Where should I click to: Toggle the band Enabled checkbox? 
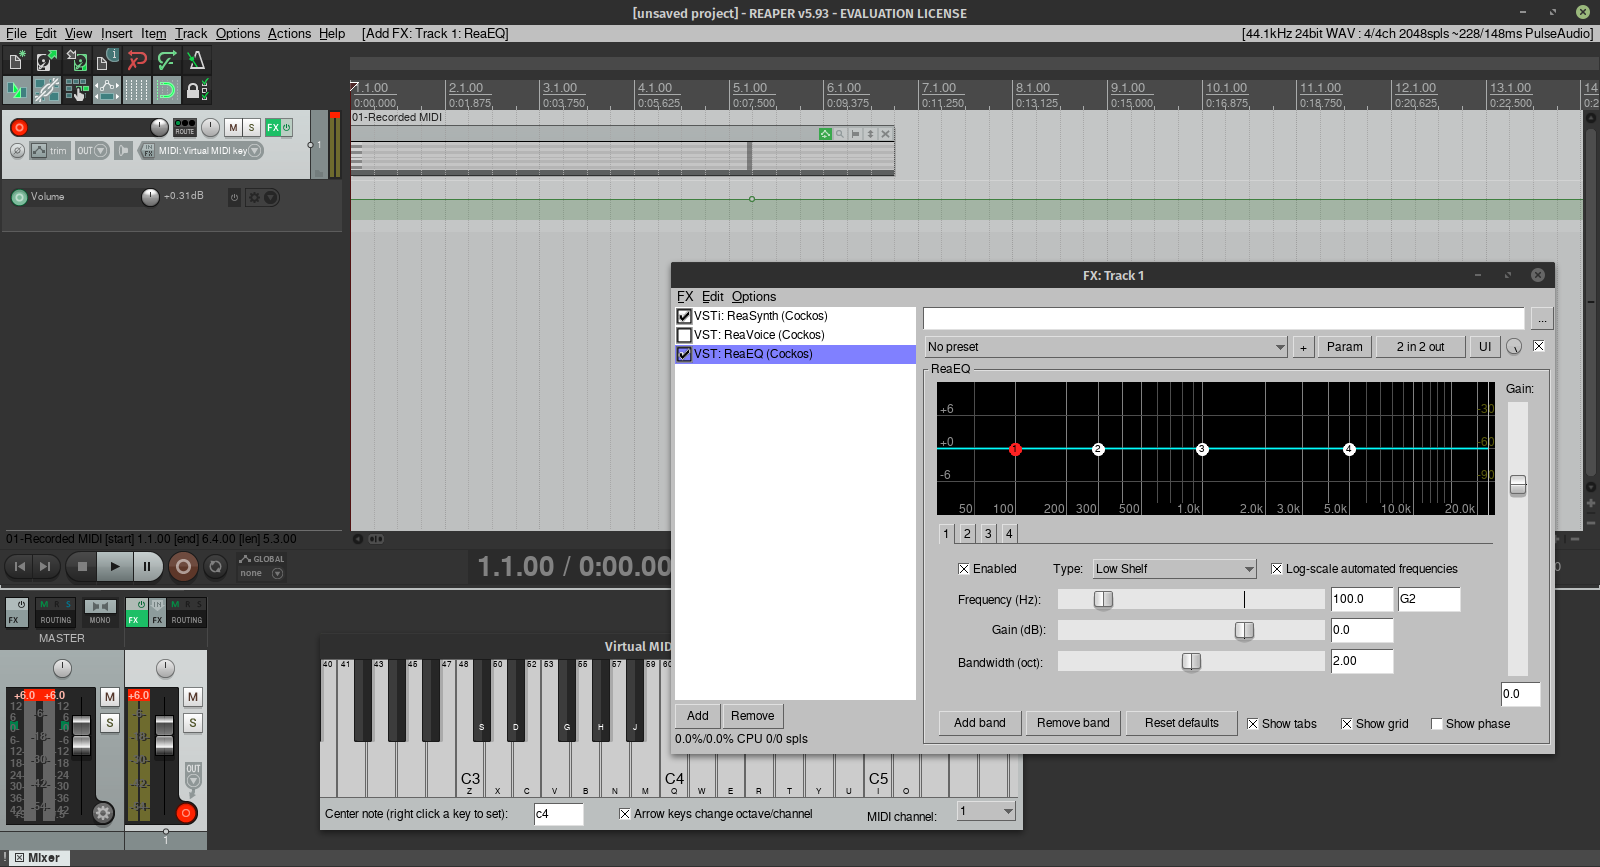964,569
